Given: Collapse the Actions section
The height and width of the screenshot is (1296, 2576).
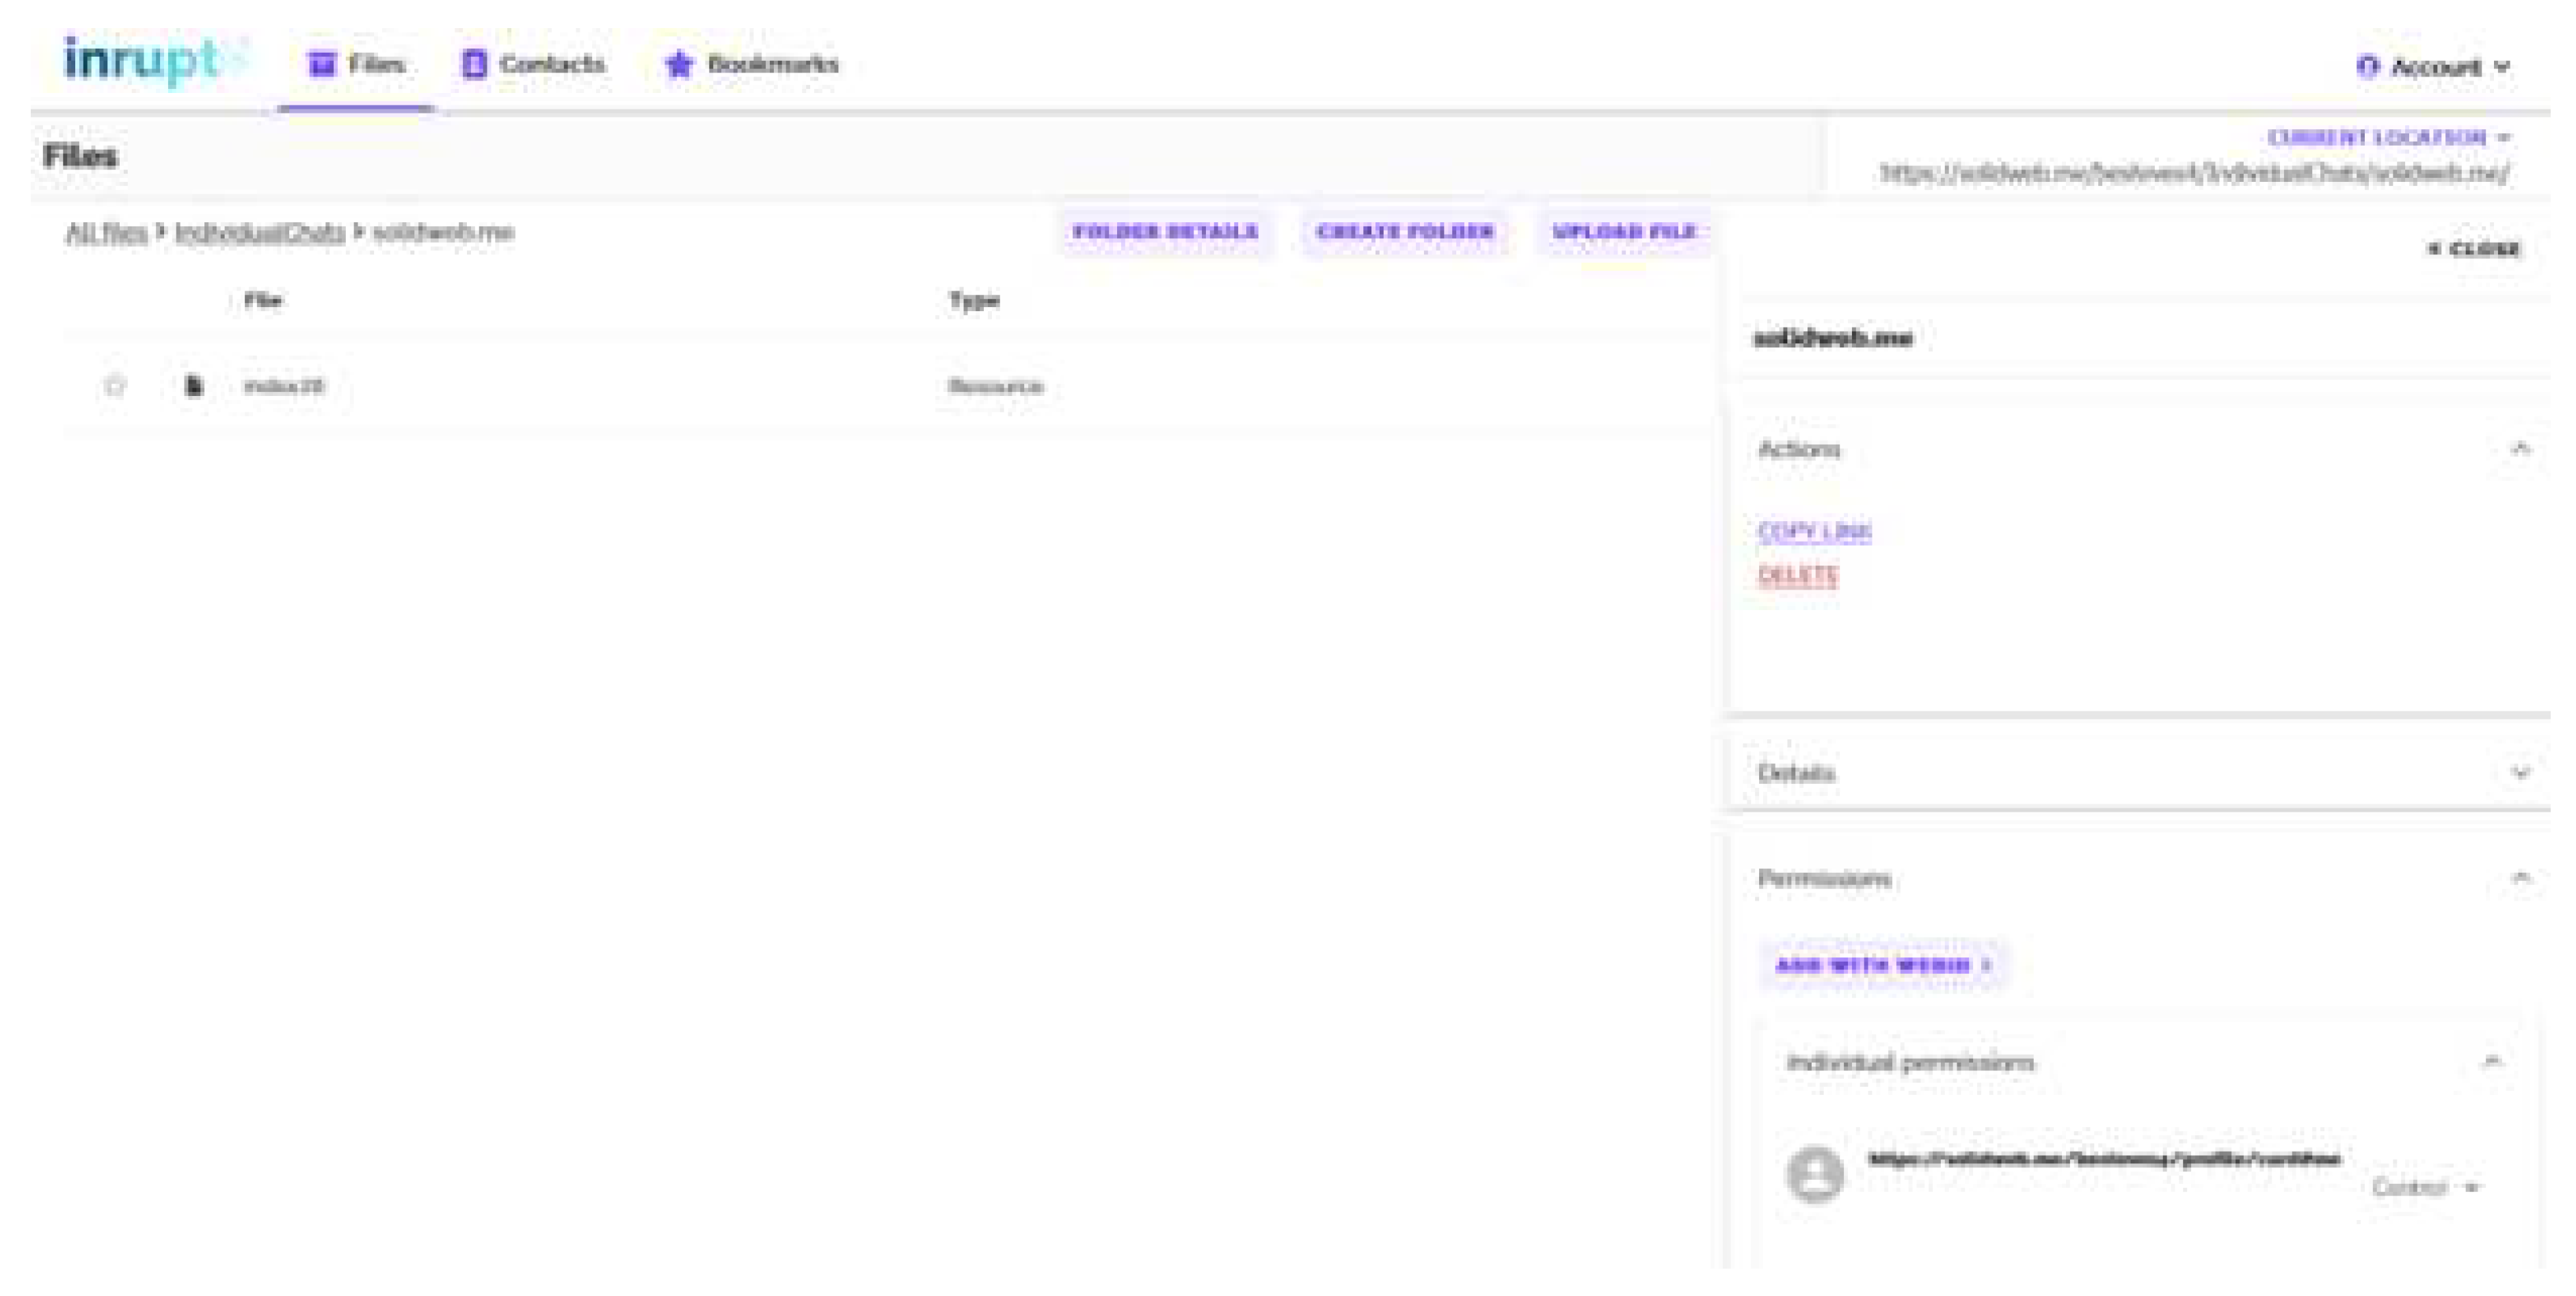Looking at the screenshot, I should 2520,449.
